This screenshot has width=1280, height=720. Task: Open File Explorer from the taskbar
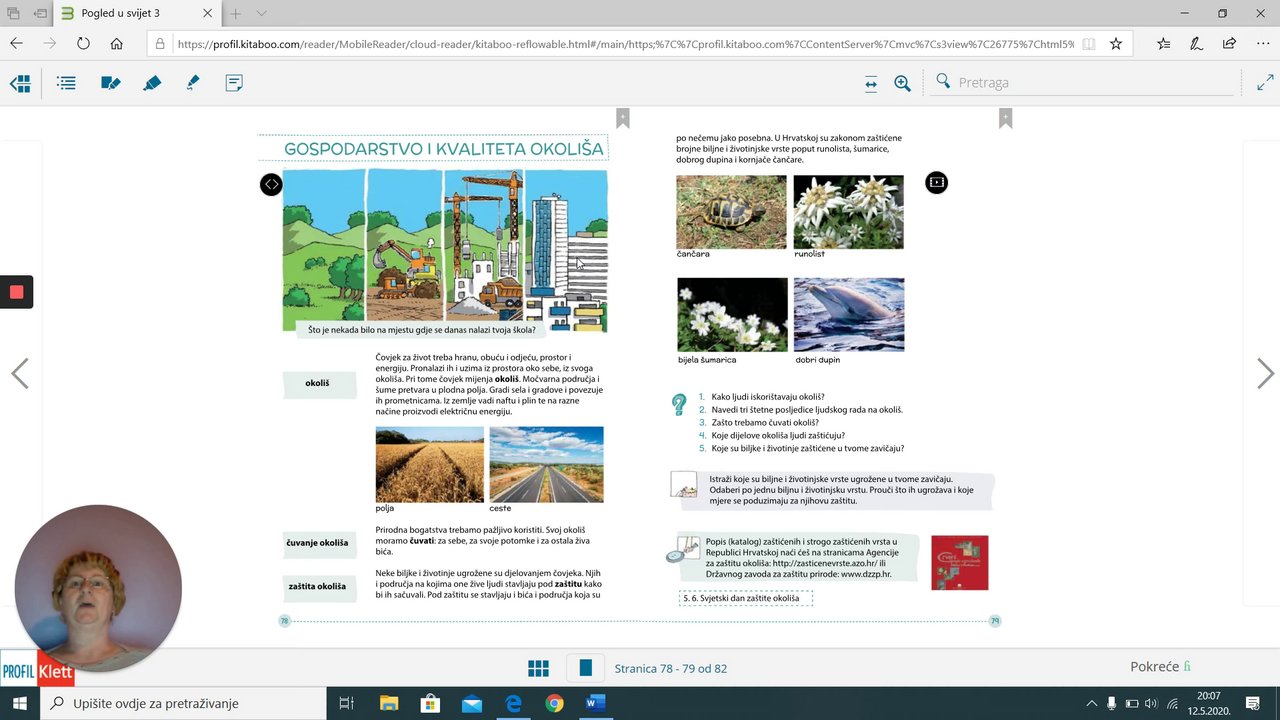[388, 703]
